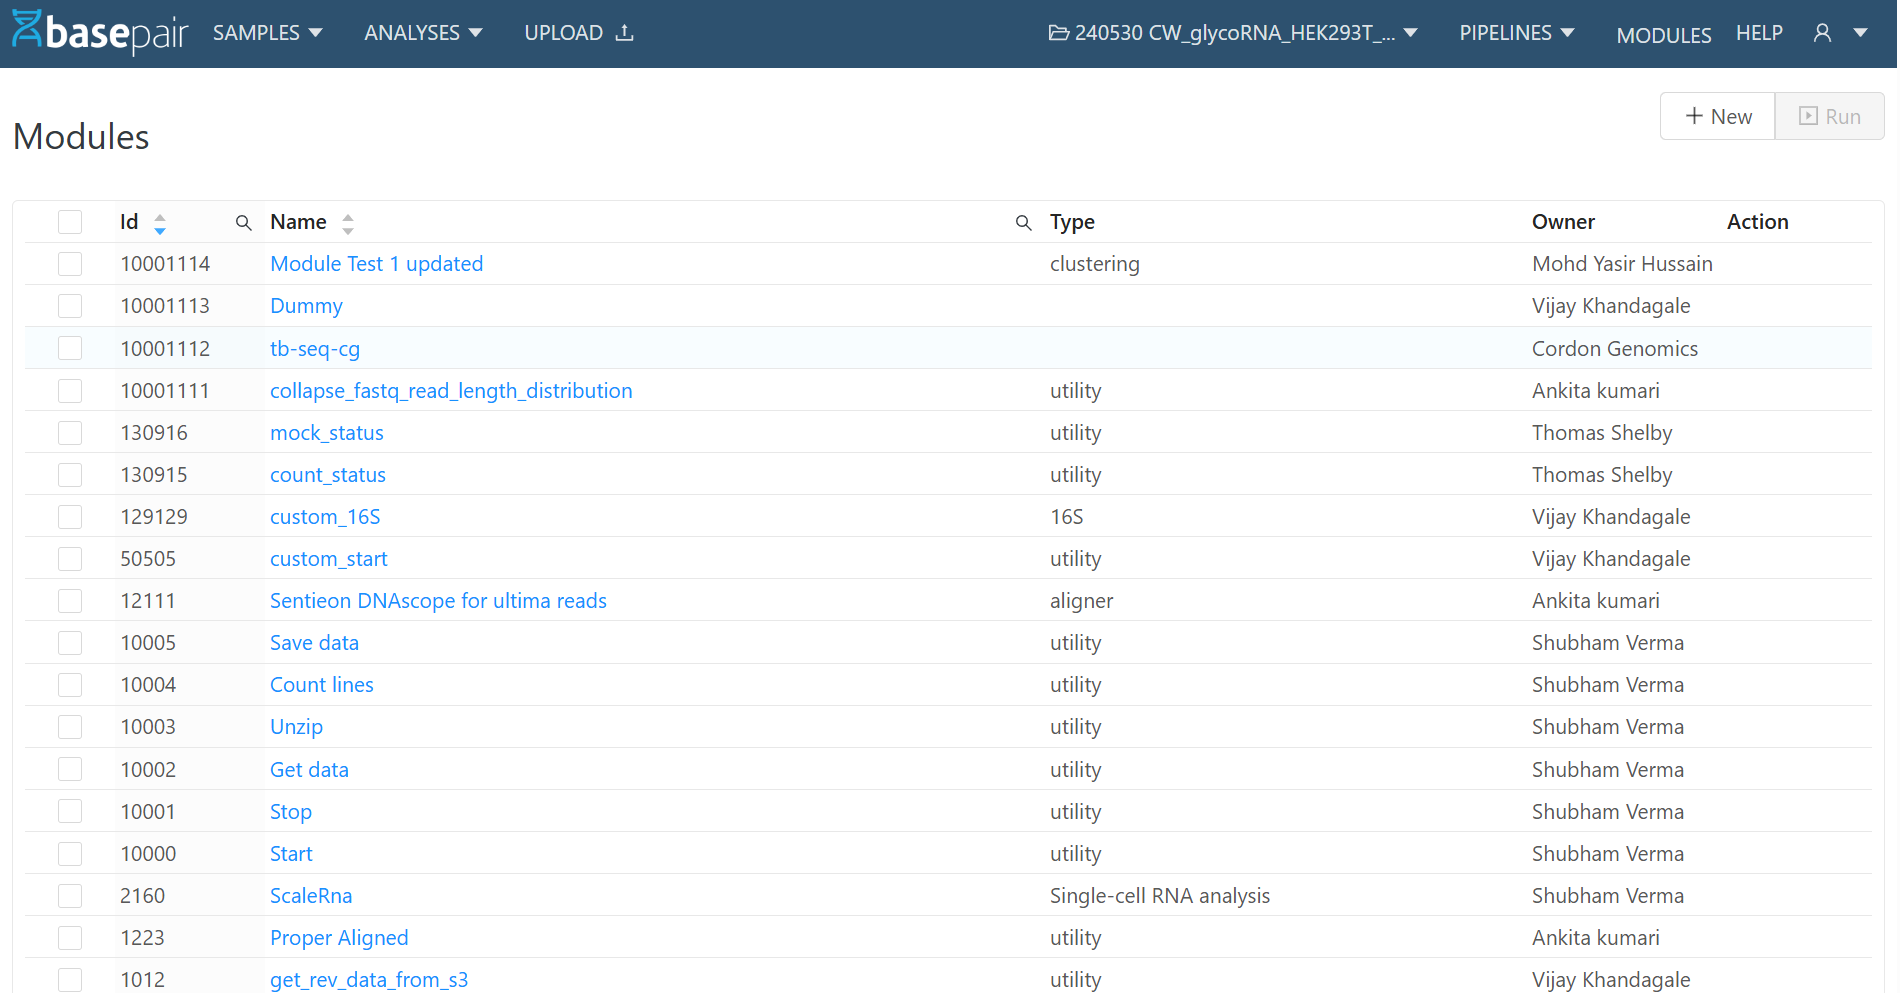Click the sort arrows on the Id column

coord(160,222)
